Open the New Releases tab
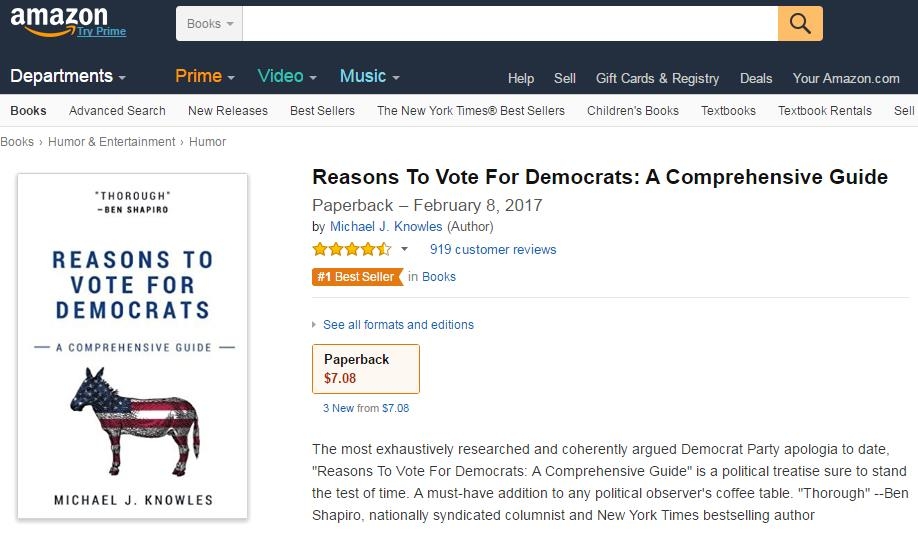Screen dimensions: 918x536 point(228,111)
